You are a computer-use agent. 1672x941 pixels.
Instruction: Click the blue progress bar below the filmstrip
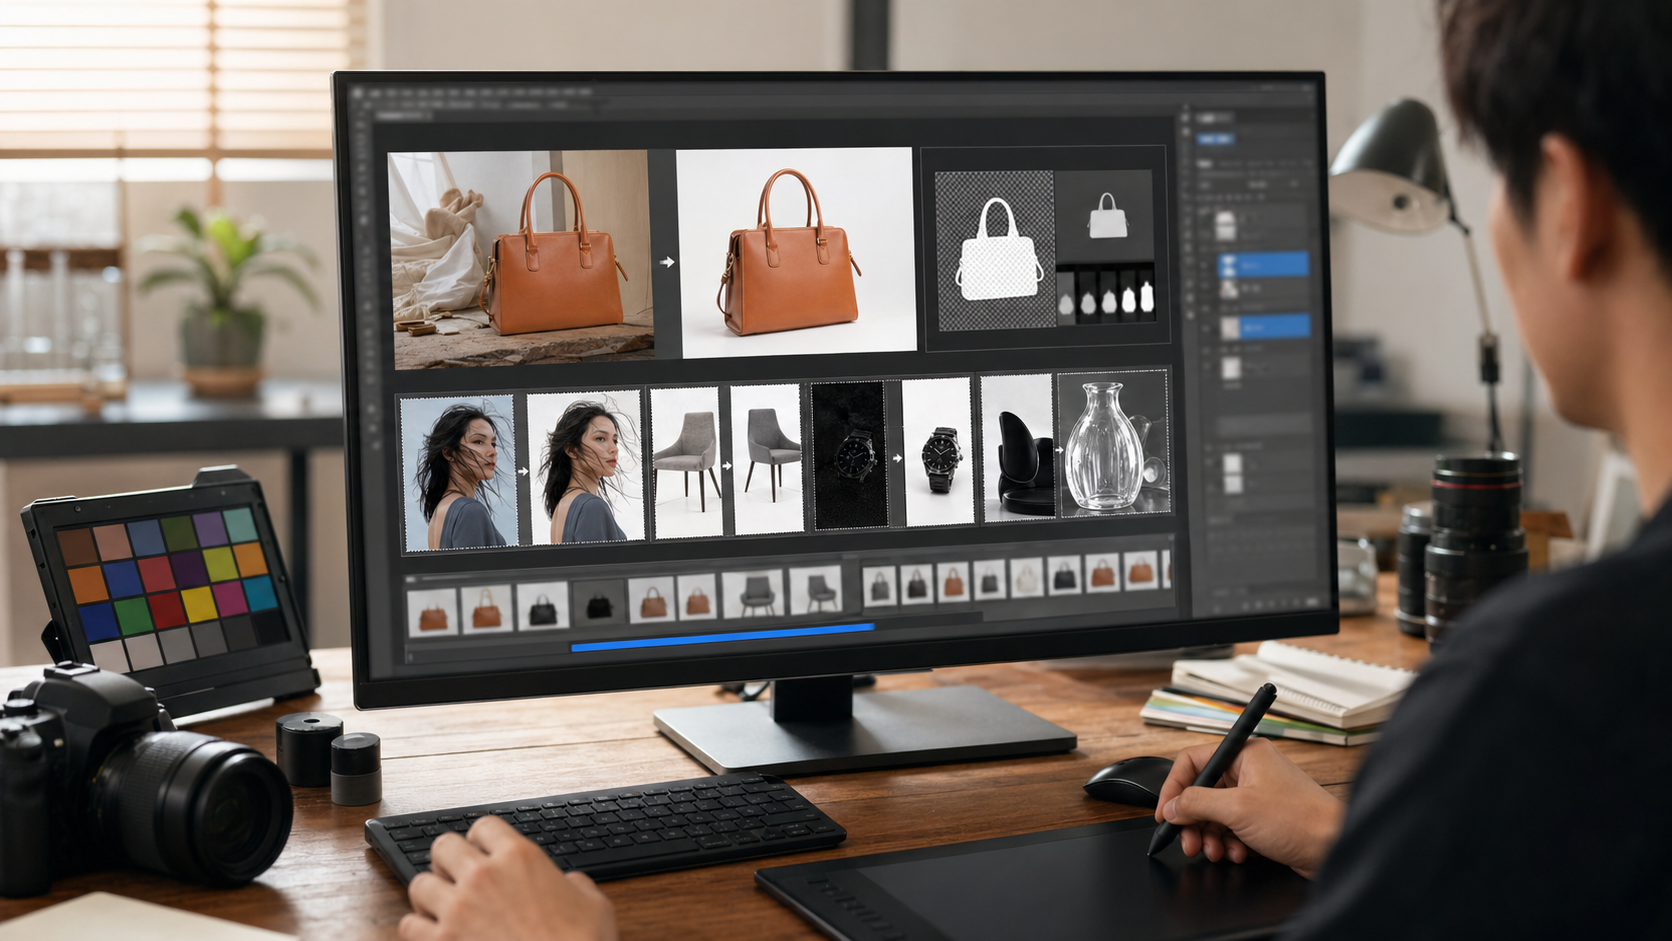pyautogui.click(x=722, y=637)
